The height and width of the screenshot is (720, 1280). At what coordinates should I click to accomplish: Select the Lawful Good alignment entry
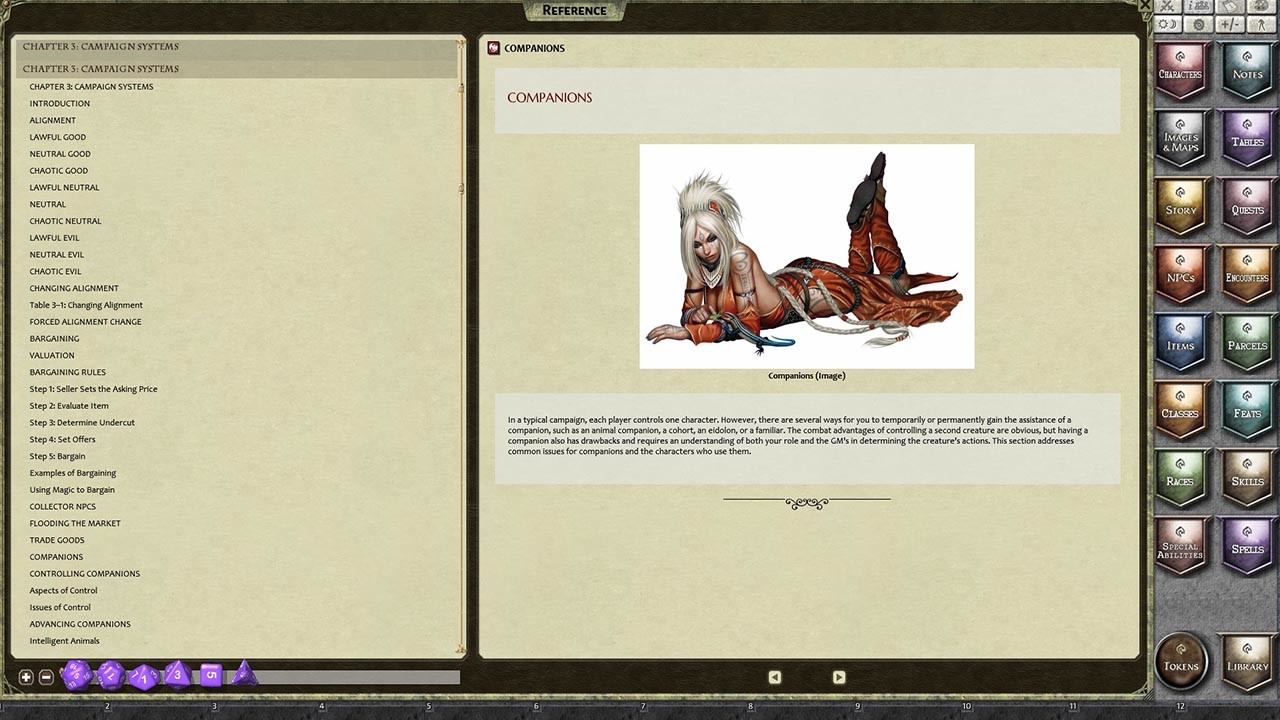pos(57,137)
